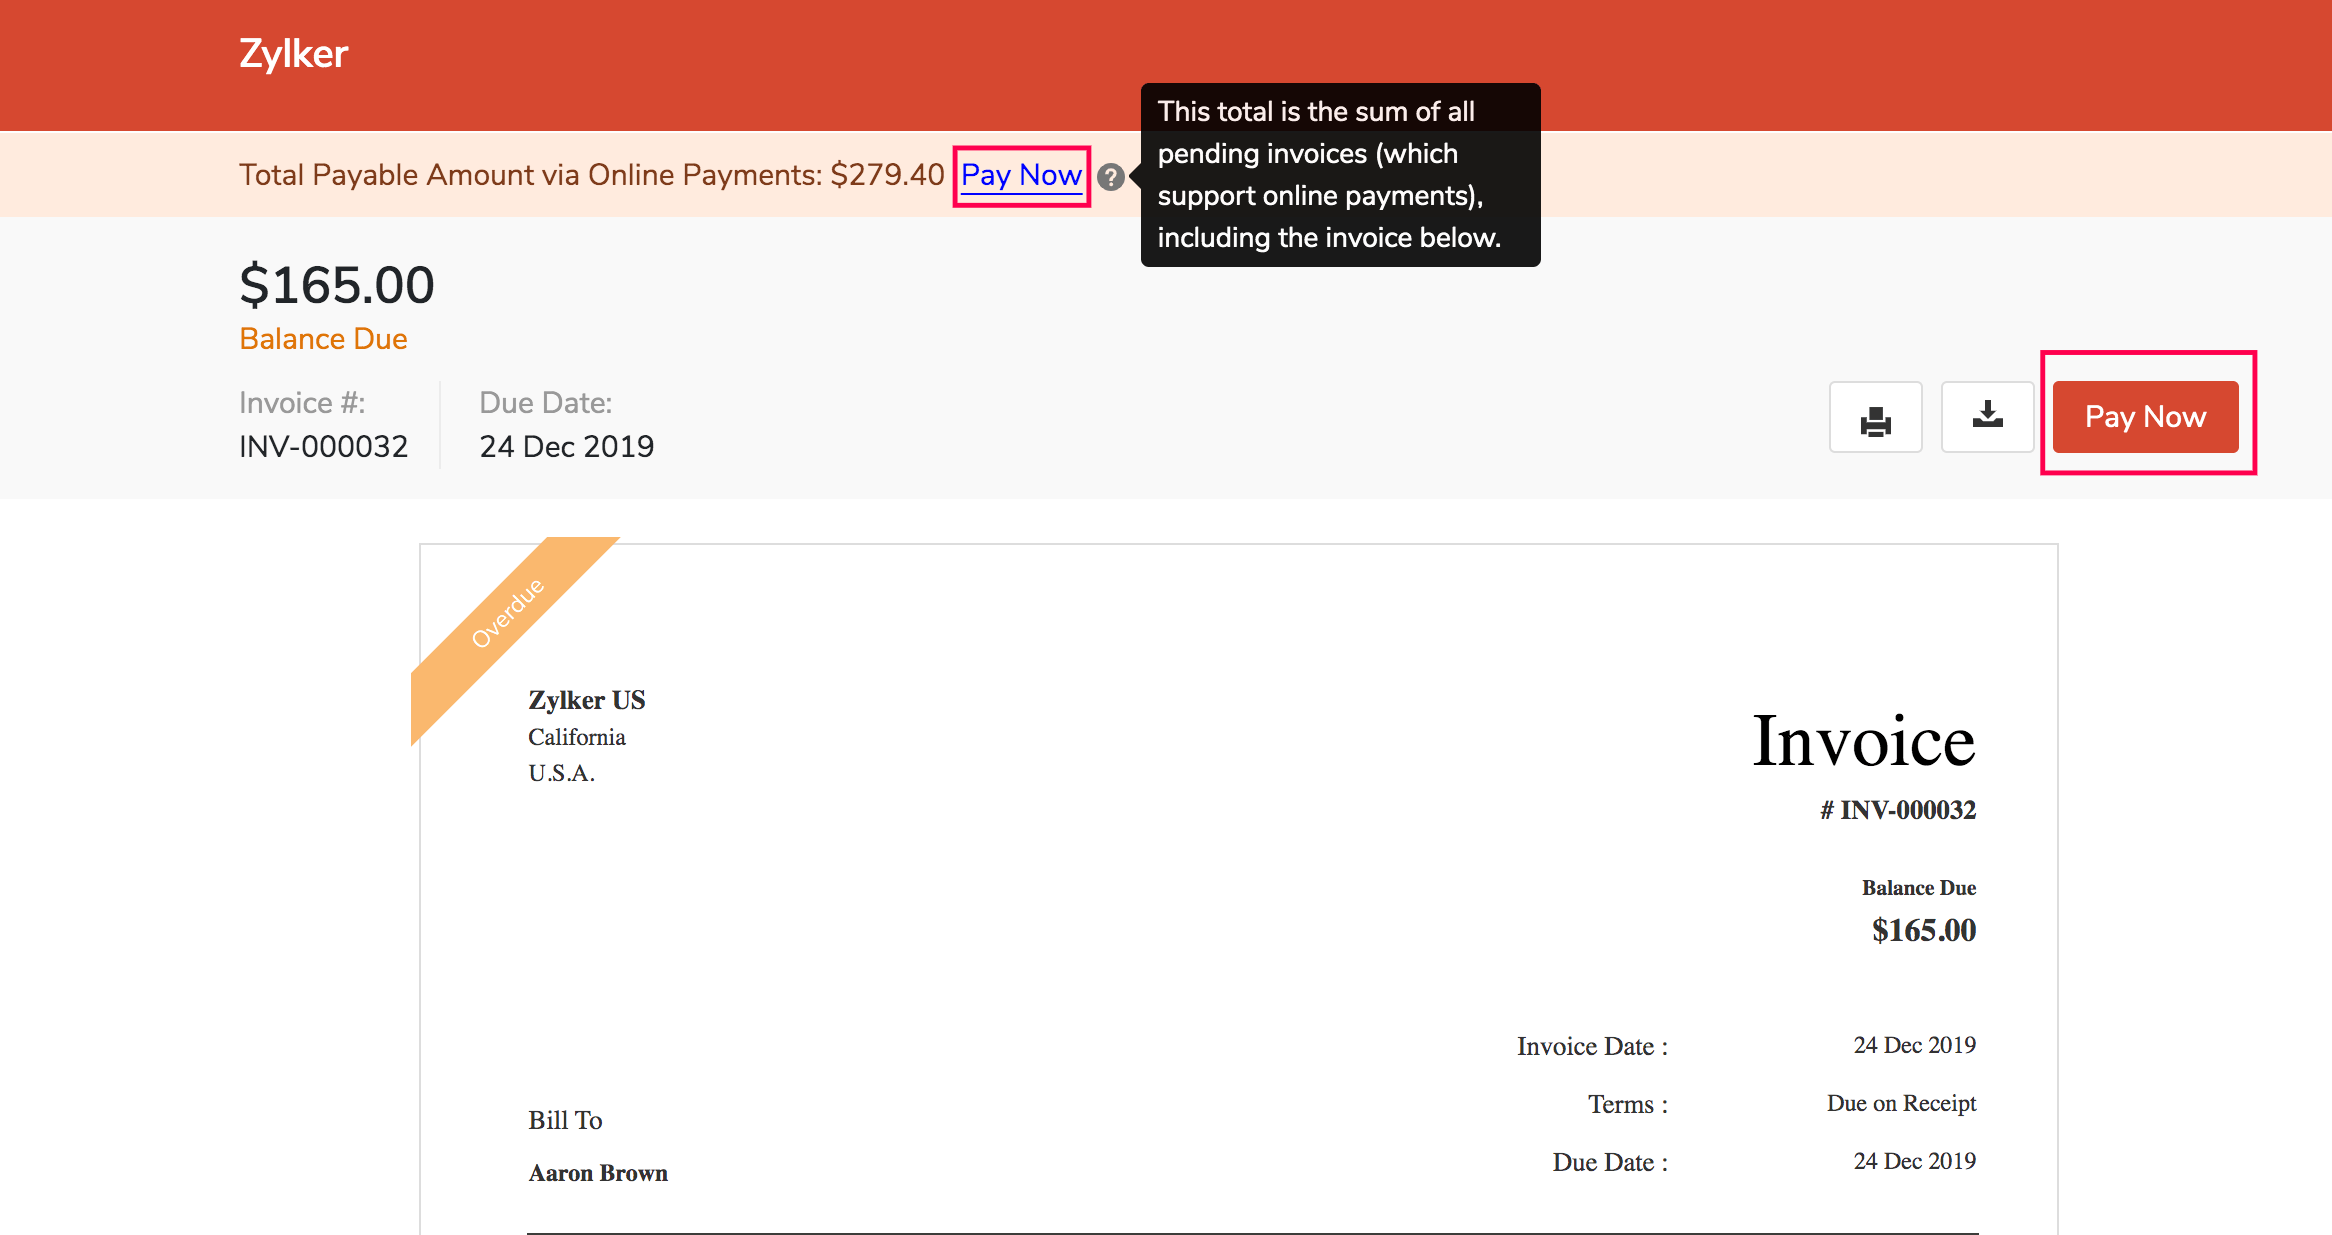2332x1235 pixels.
Task: Click the Zylker logo header
Action: tap(293, 53)
